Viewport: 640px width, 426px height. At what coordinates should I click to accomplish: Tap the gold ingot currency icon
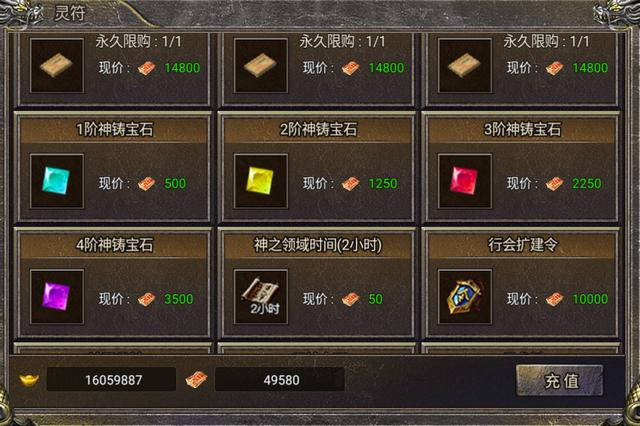pos(29,379)
